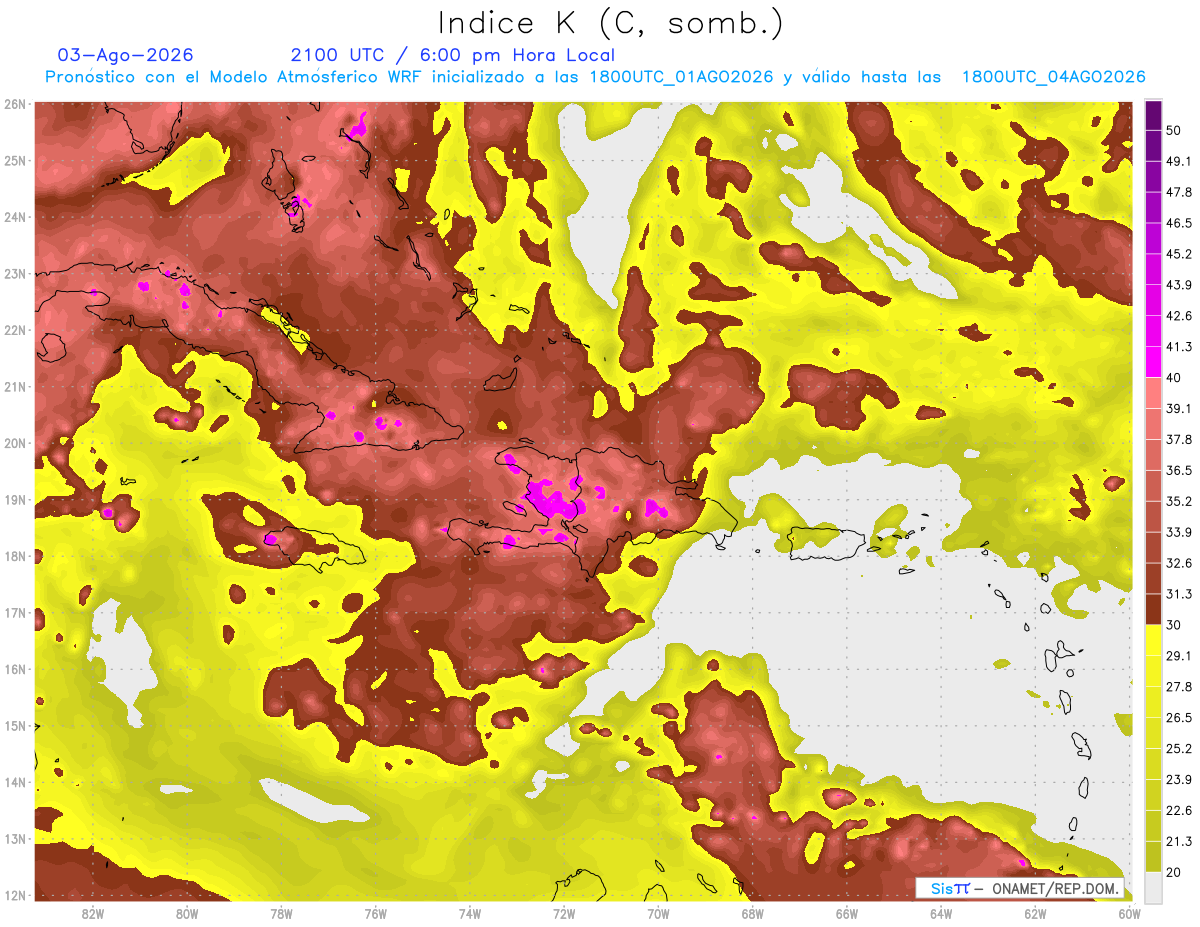The width and height of the screenshot is (1200, 927).
Task: Click the latitude axis label "19N"
Action: pyautogui.click(x=15, y=500)
